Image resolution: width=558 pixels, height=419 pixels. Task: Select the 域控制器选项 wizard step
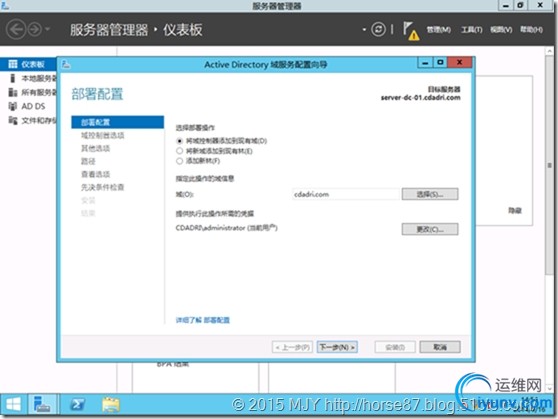[x=102, y=135]
